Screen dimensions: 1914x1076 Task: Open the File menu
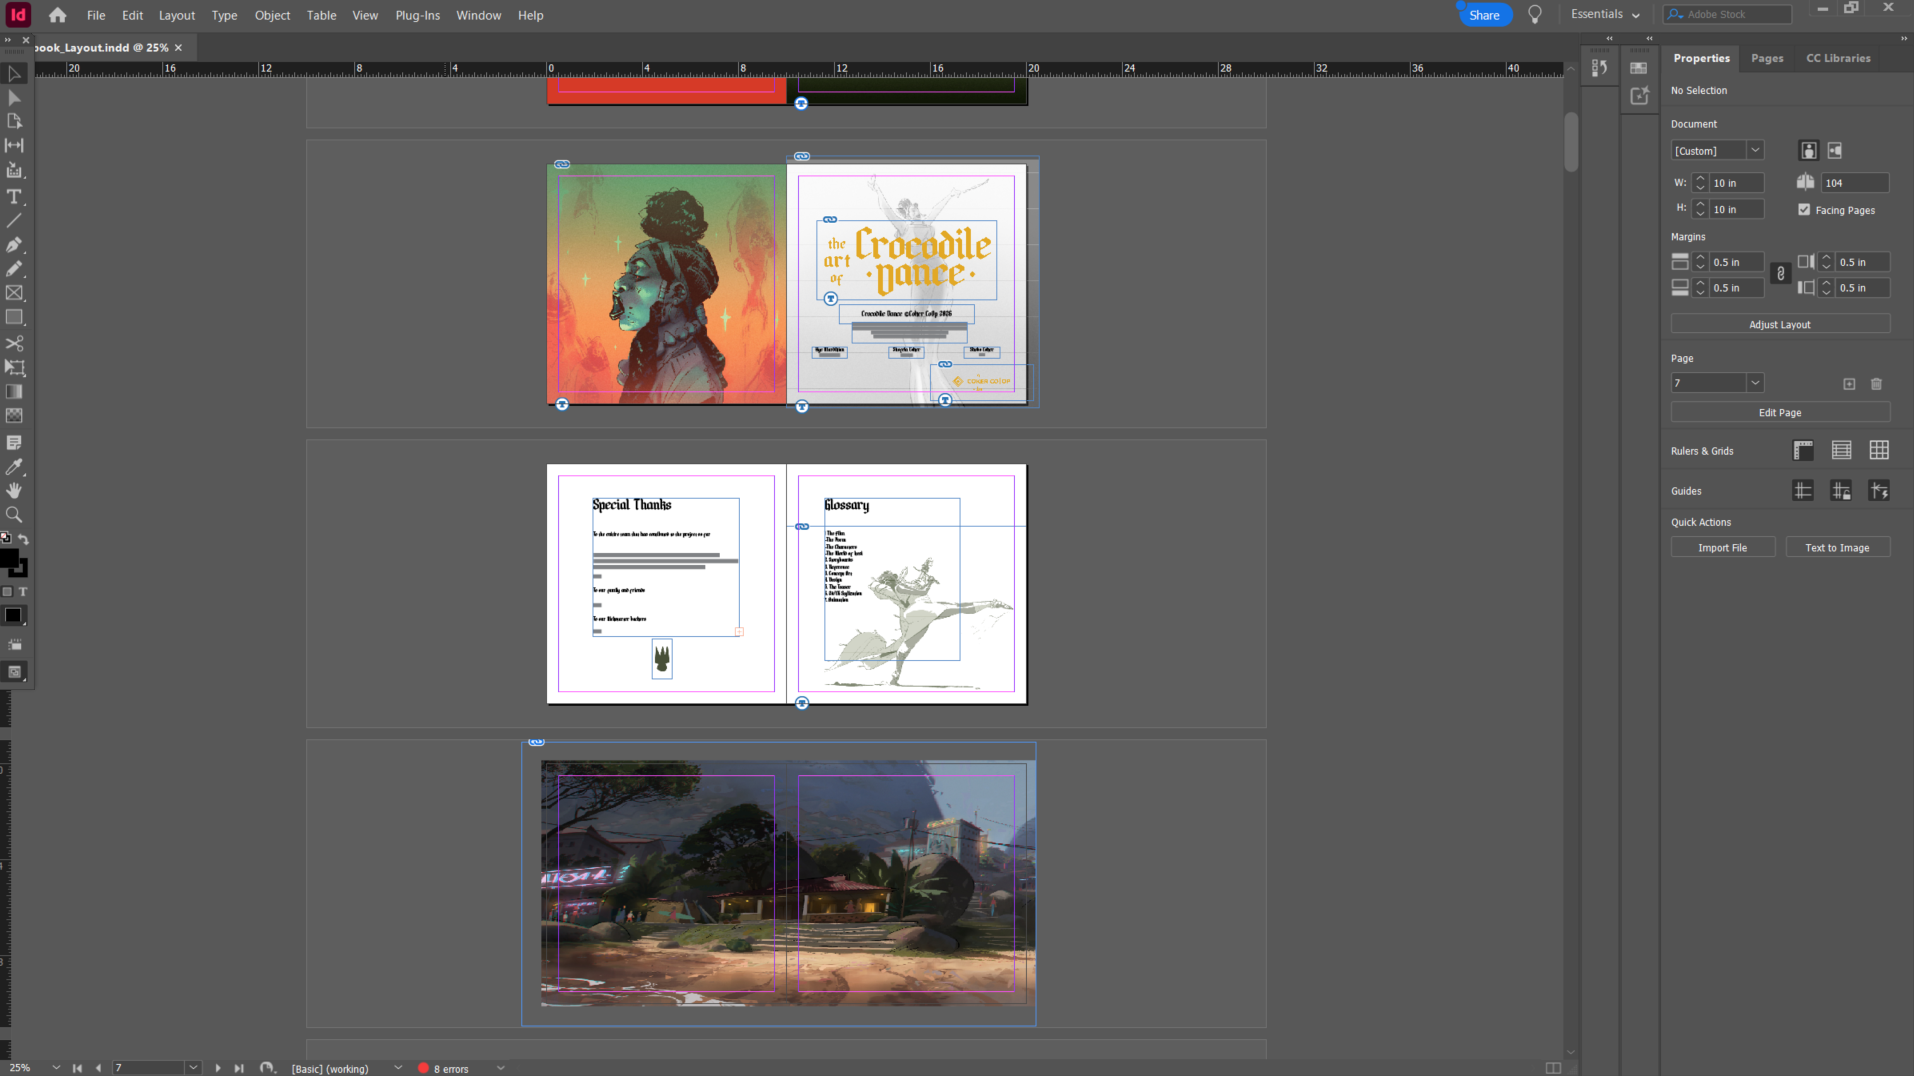pyautogui.click(x=96, y=15)
